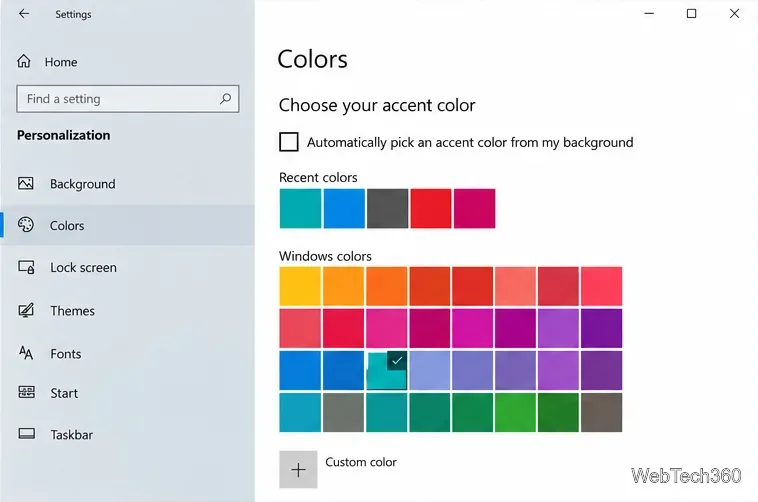This screenshot has width=758, height=502.
Task: Click the Lock screen icon
Action: (26, 267)
